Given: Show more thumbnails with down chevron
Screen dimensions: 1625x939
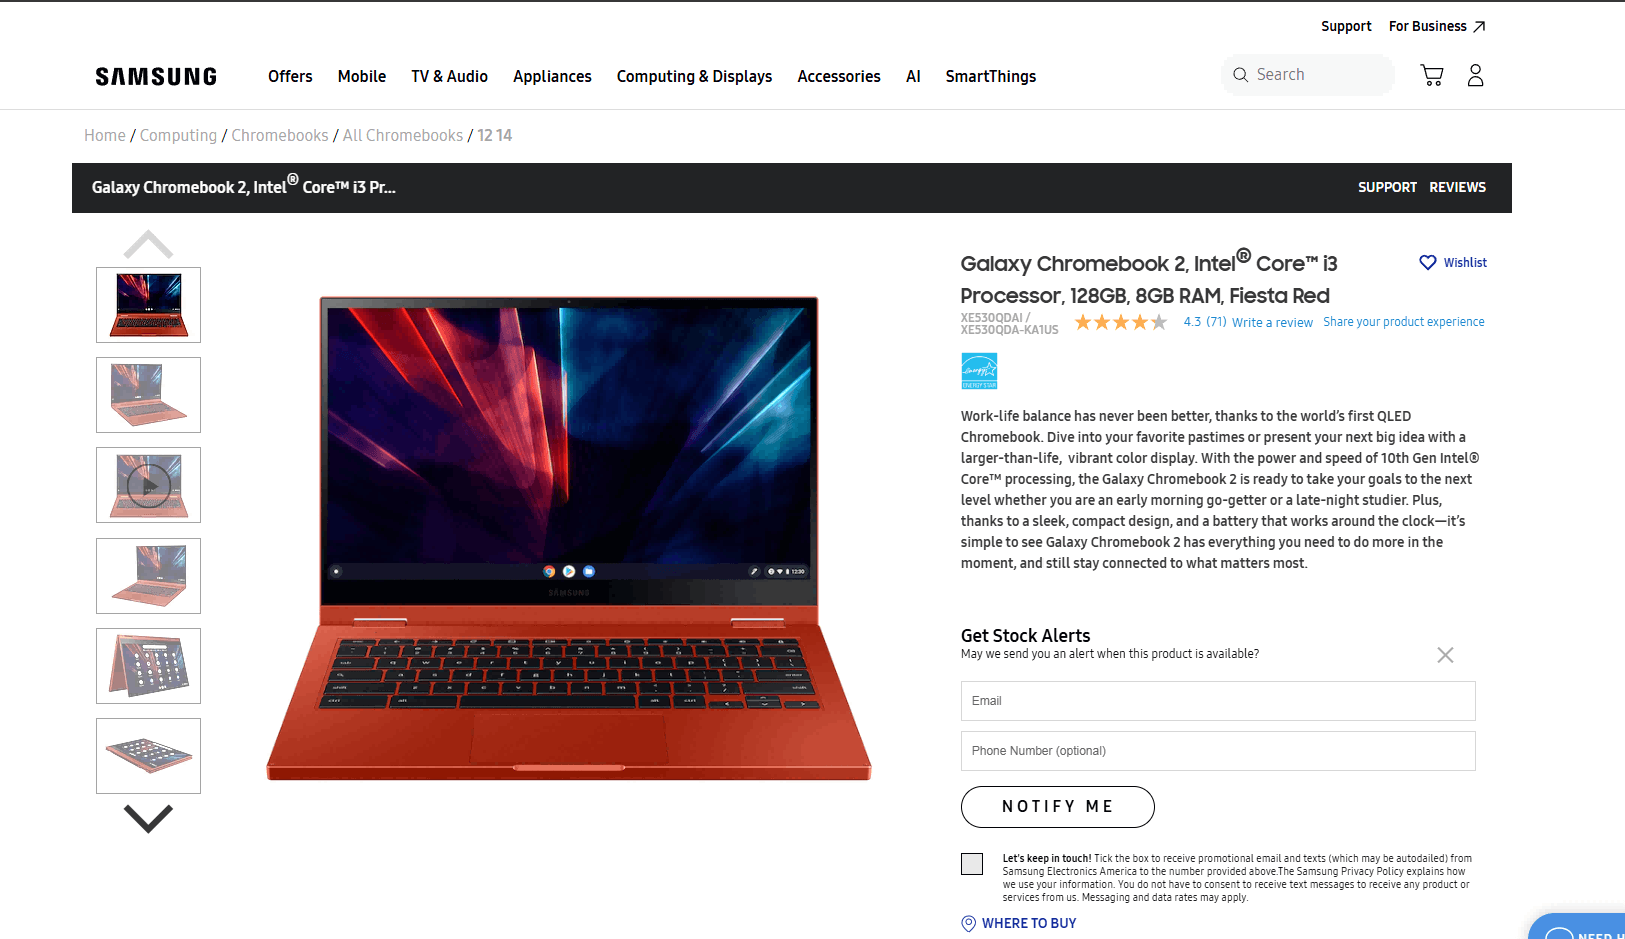Looking at the screenshot, I should [x=148, y=818].
